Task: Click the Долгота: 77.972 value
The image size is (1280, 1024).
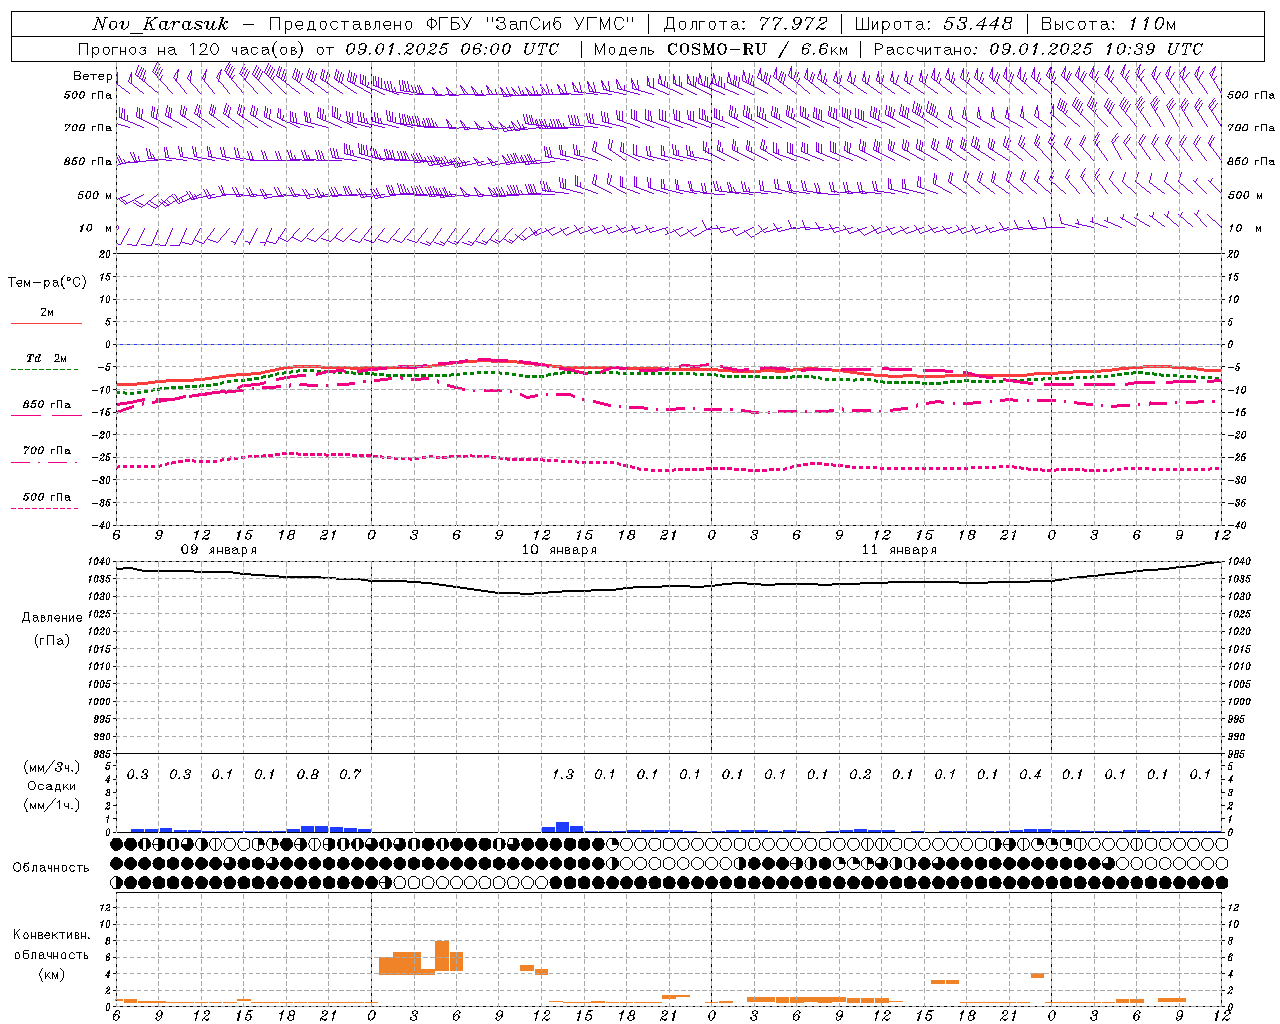Action: (745, 24)
